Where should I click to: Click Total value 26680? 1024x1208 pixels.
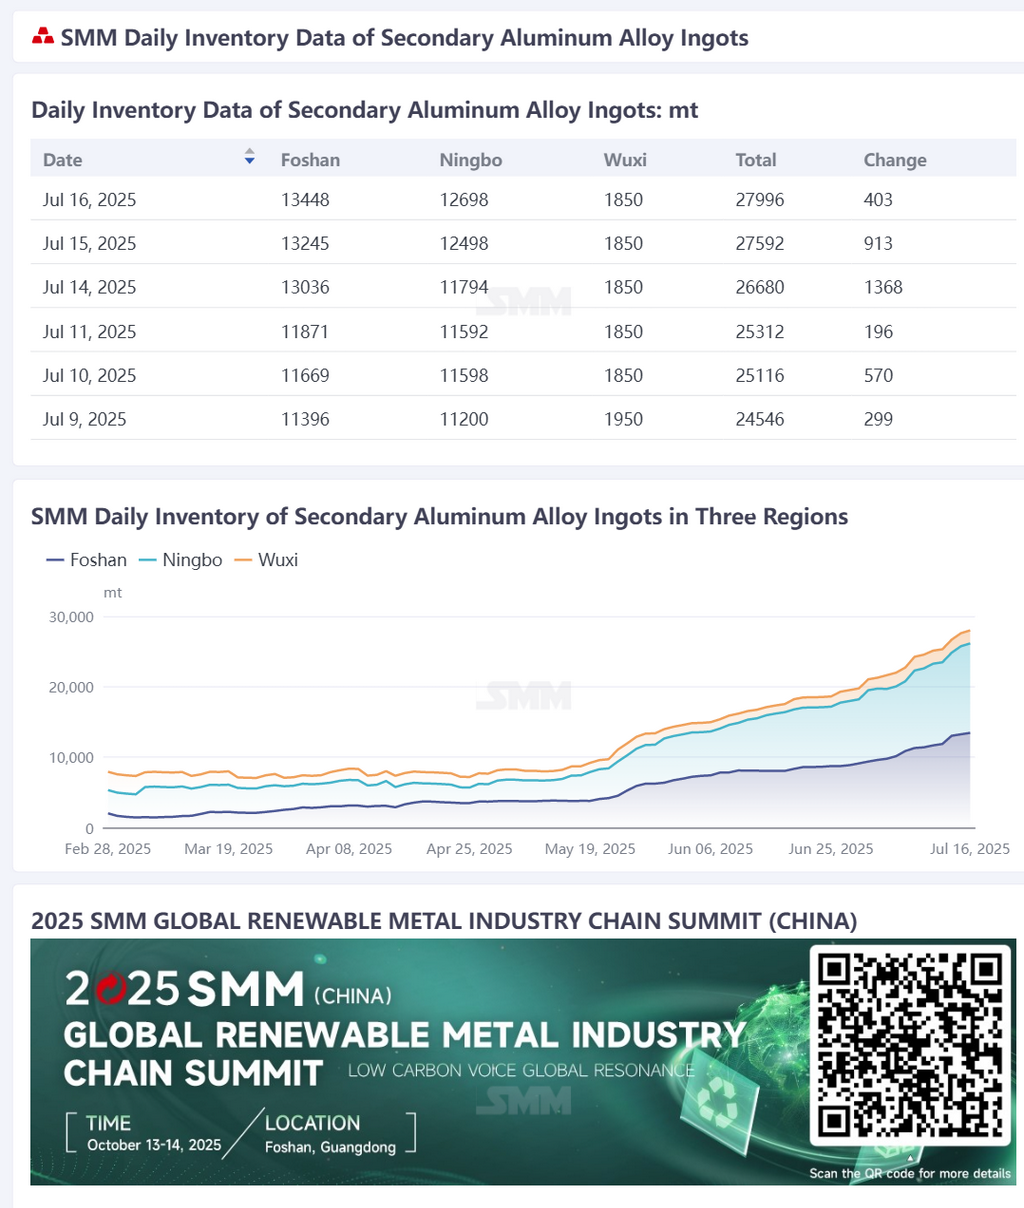click(x=760, y=288)
